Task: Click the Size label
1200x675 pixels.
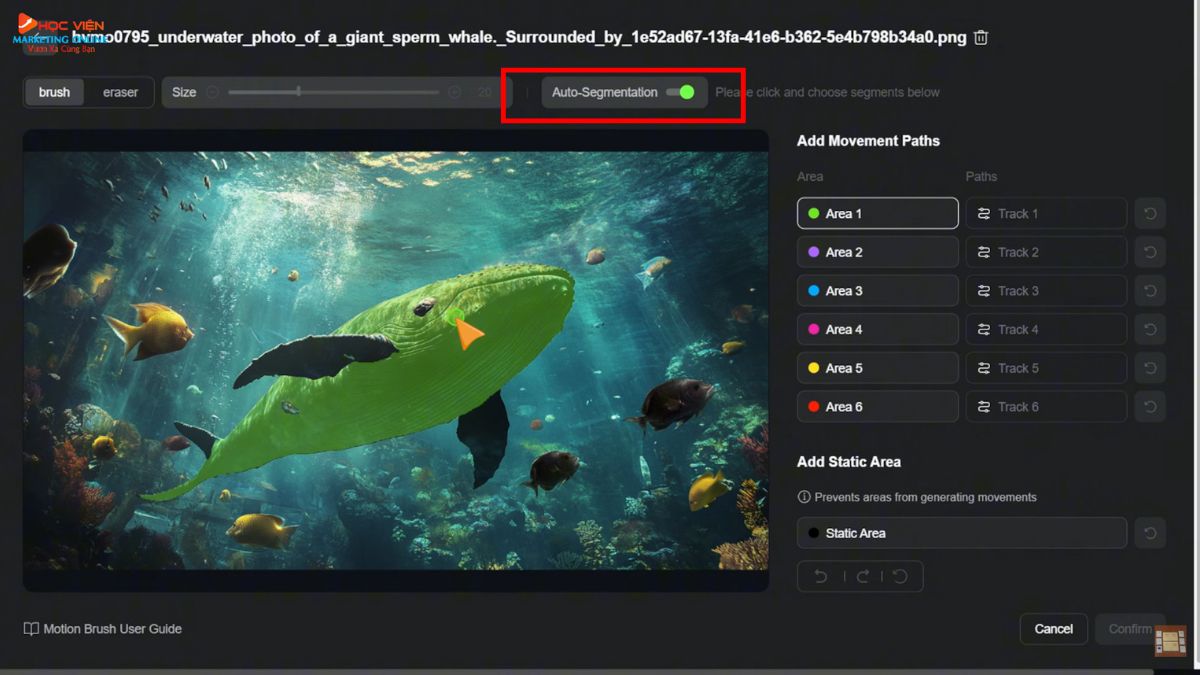Action: [x=184, y=92]
